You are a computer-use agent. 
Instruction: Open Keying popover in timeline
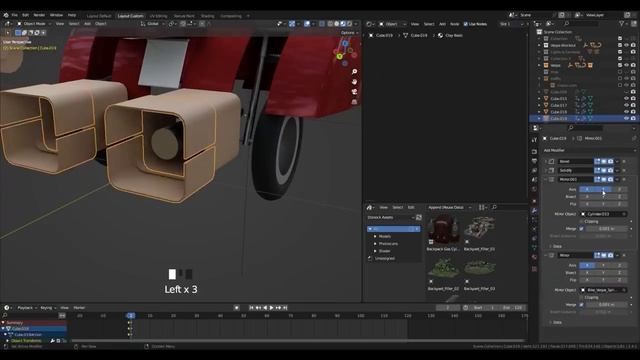point(48,308)
